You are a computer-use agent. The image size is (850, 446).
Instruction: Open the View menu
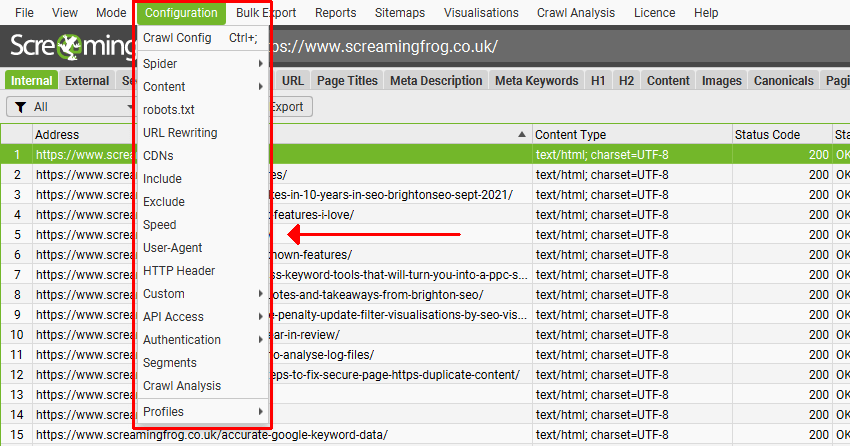pyautogui.click(x=65, y=12)
